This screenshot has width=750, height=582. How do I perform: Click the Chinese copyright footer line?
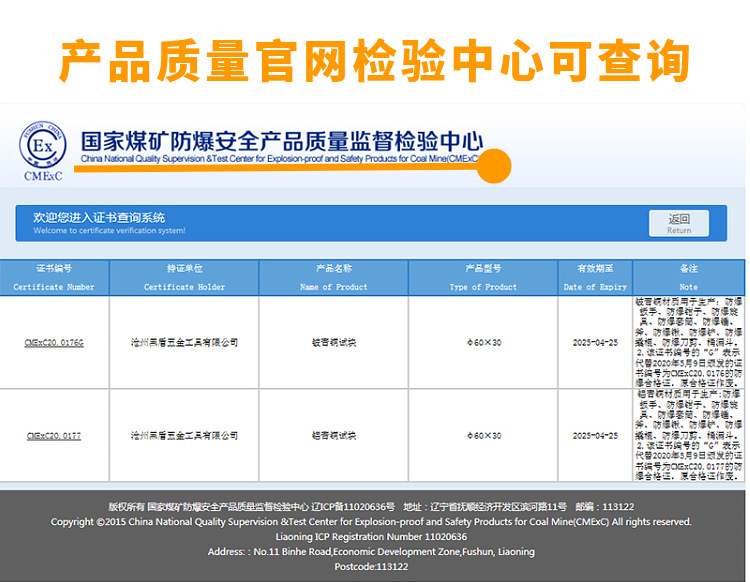tap(371, 507)
